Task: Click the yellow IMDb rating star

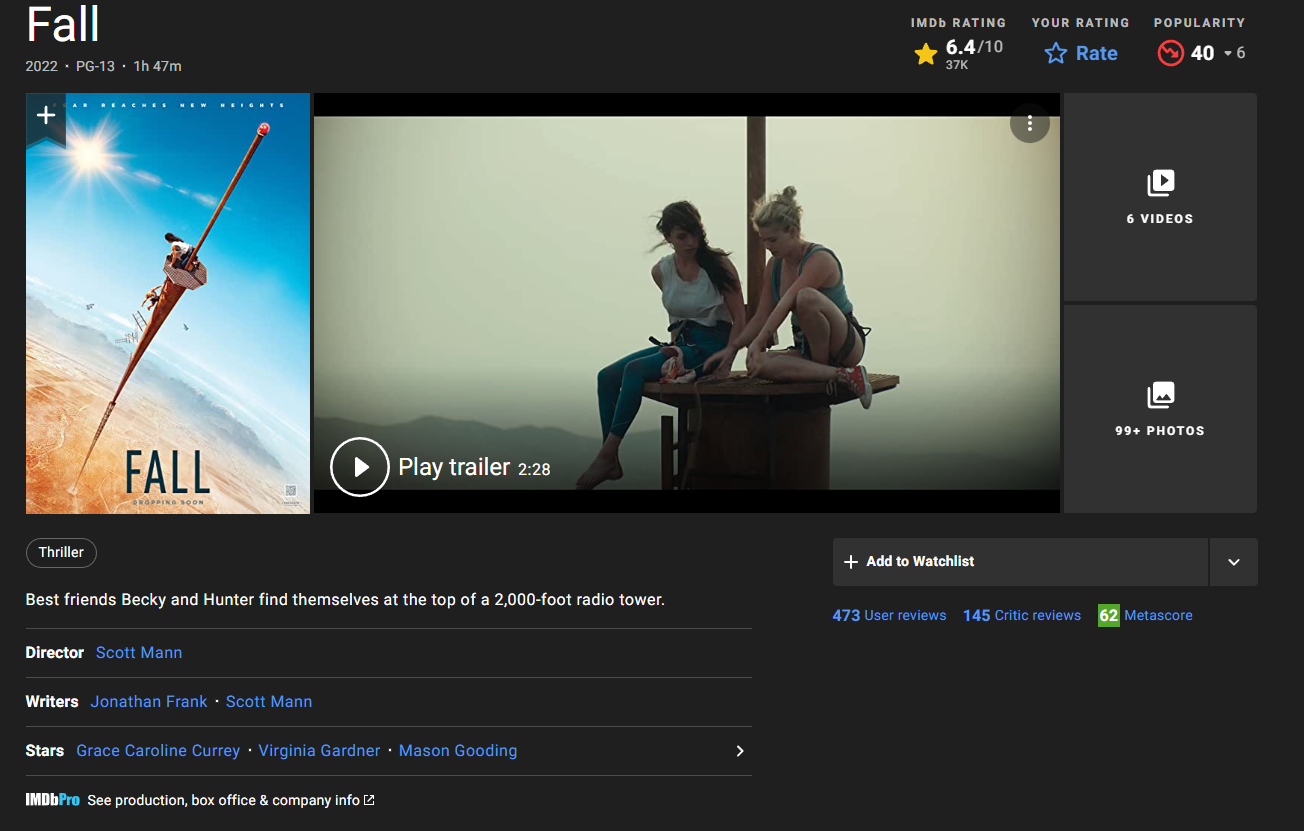Action: point(926,54)
